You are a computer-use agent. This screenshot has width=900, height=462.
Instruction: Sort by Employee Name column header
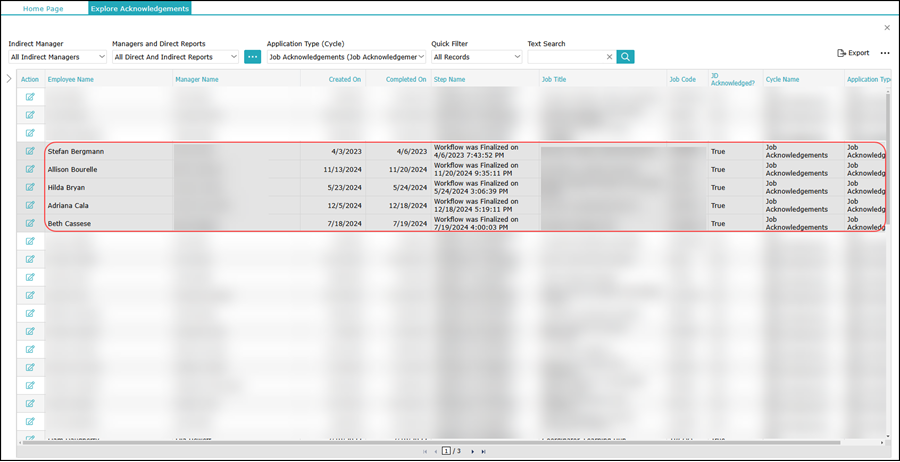[71, 79]
